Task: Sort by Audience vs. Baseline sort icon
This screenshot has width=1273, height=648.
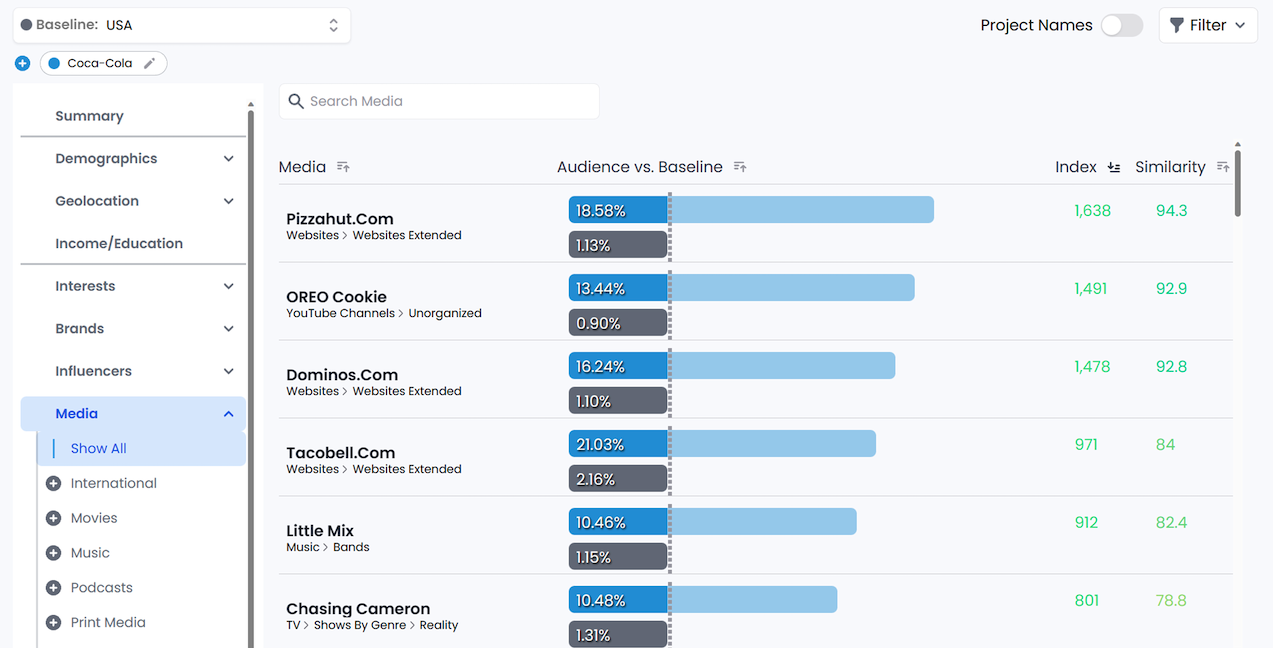Action: (x=740, y=167)
